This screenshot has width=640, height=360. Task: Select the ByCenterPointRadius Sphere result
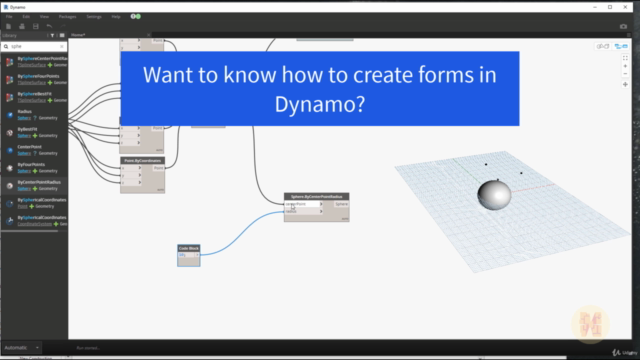pyautogui.click(x=34, y=185)
